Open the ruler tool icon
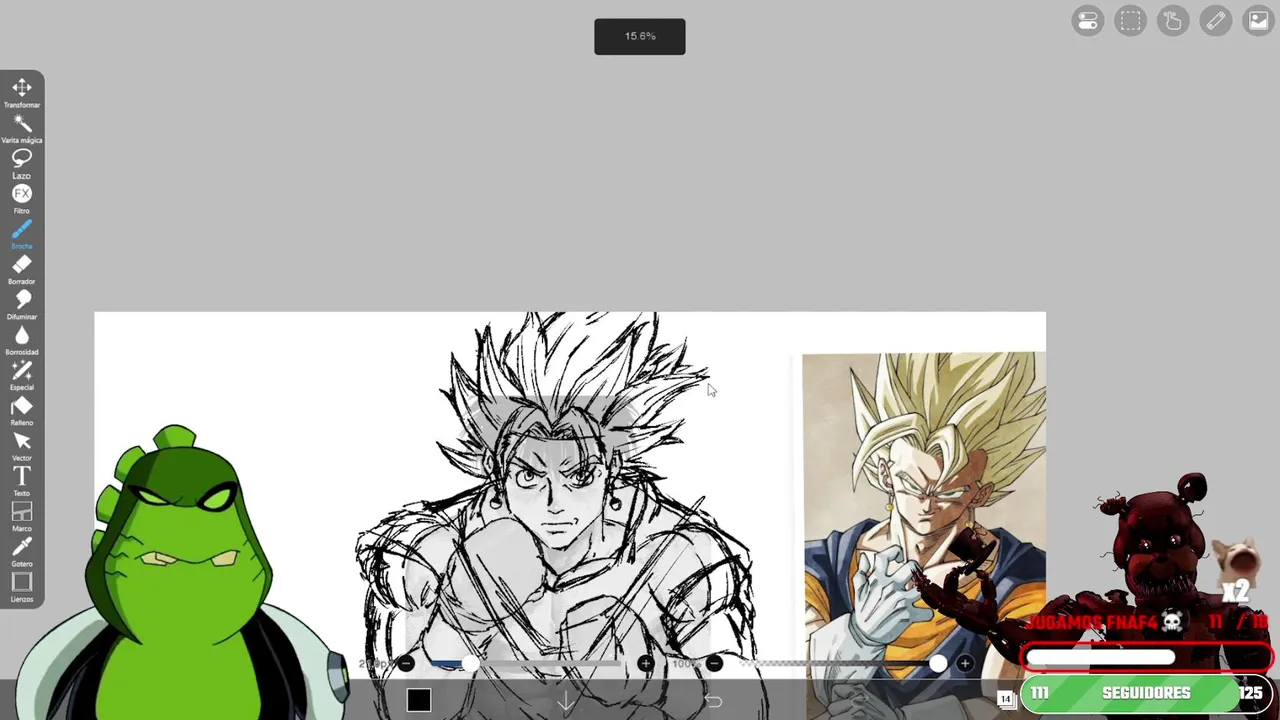The image size is (1280, 720). [x=1216, y=21]
